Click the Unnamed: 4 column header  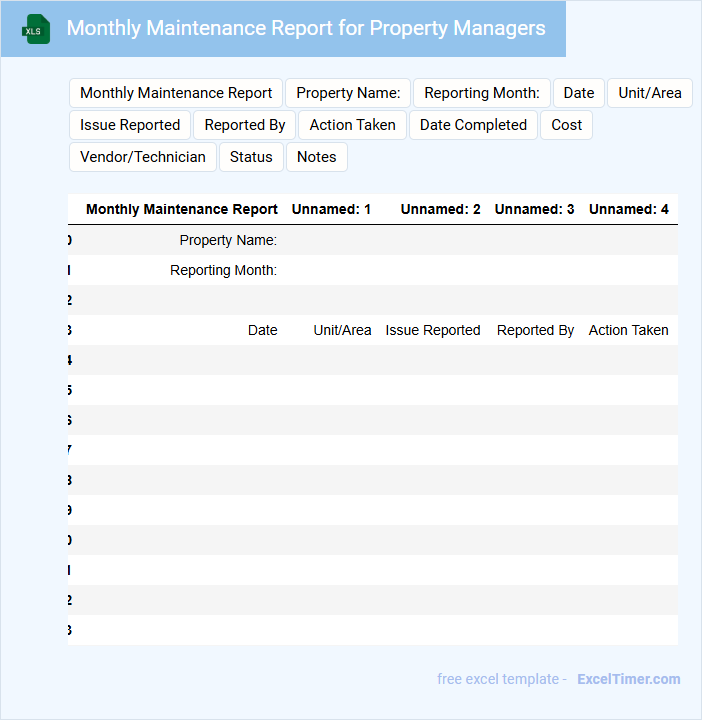pyautogui.click(x=628, y=209)
